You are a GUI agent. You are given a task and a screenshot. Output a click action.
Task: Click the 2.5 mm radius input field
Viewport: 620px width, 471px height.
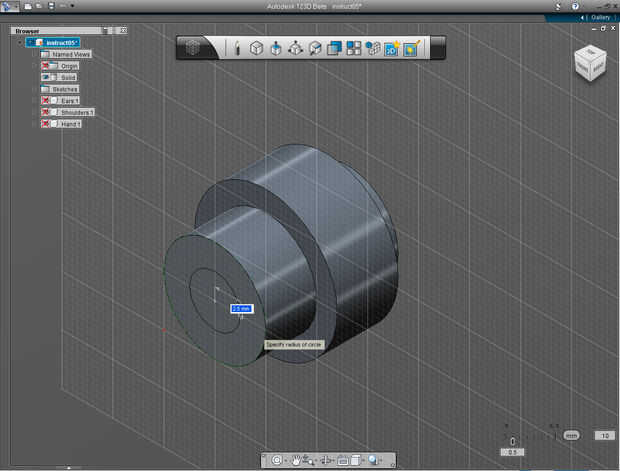[242, 308]
